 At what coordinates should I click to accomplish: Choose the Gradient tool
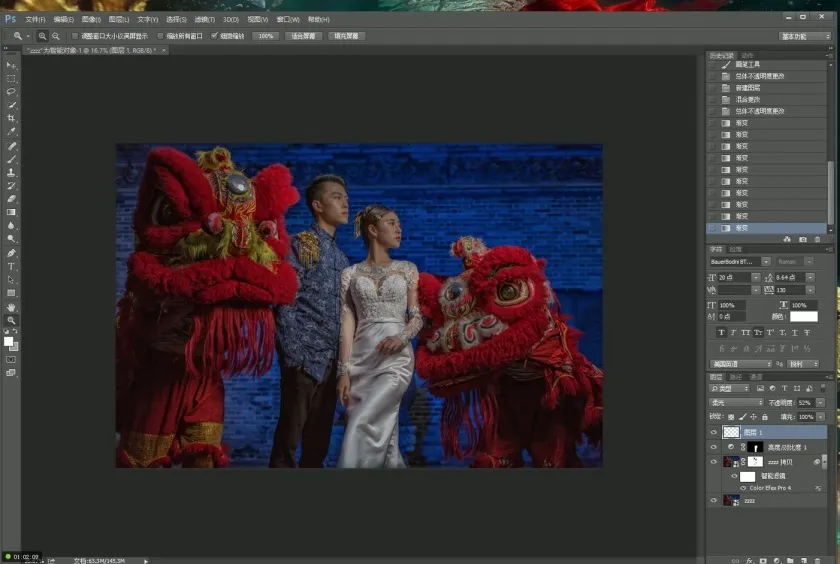tap(12, 212)
